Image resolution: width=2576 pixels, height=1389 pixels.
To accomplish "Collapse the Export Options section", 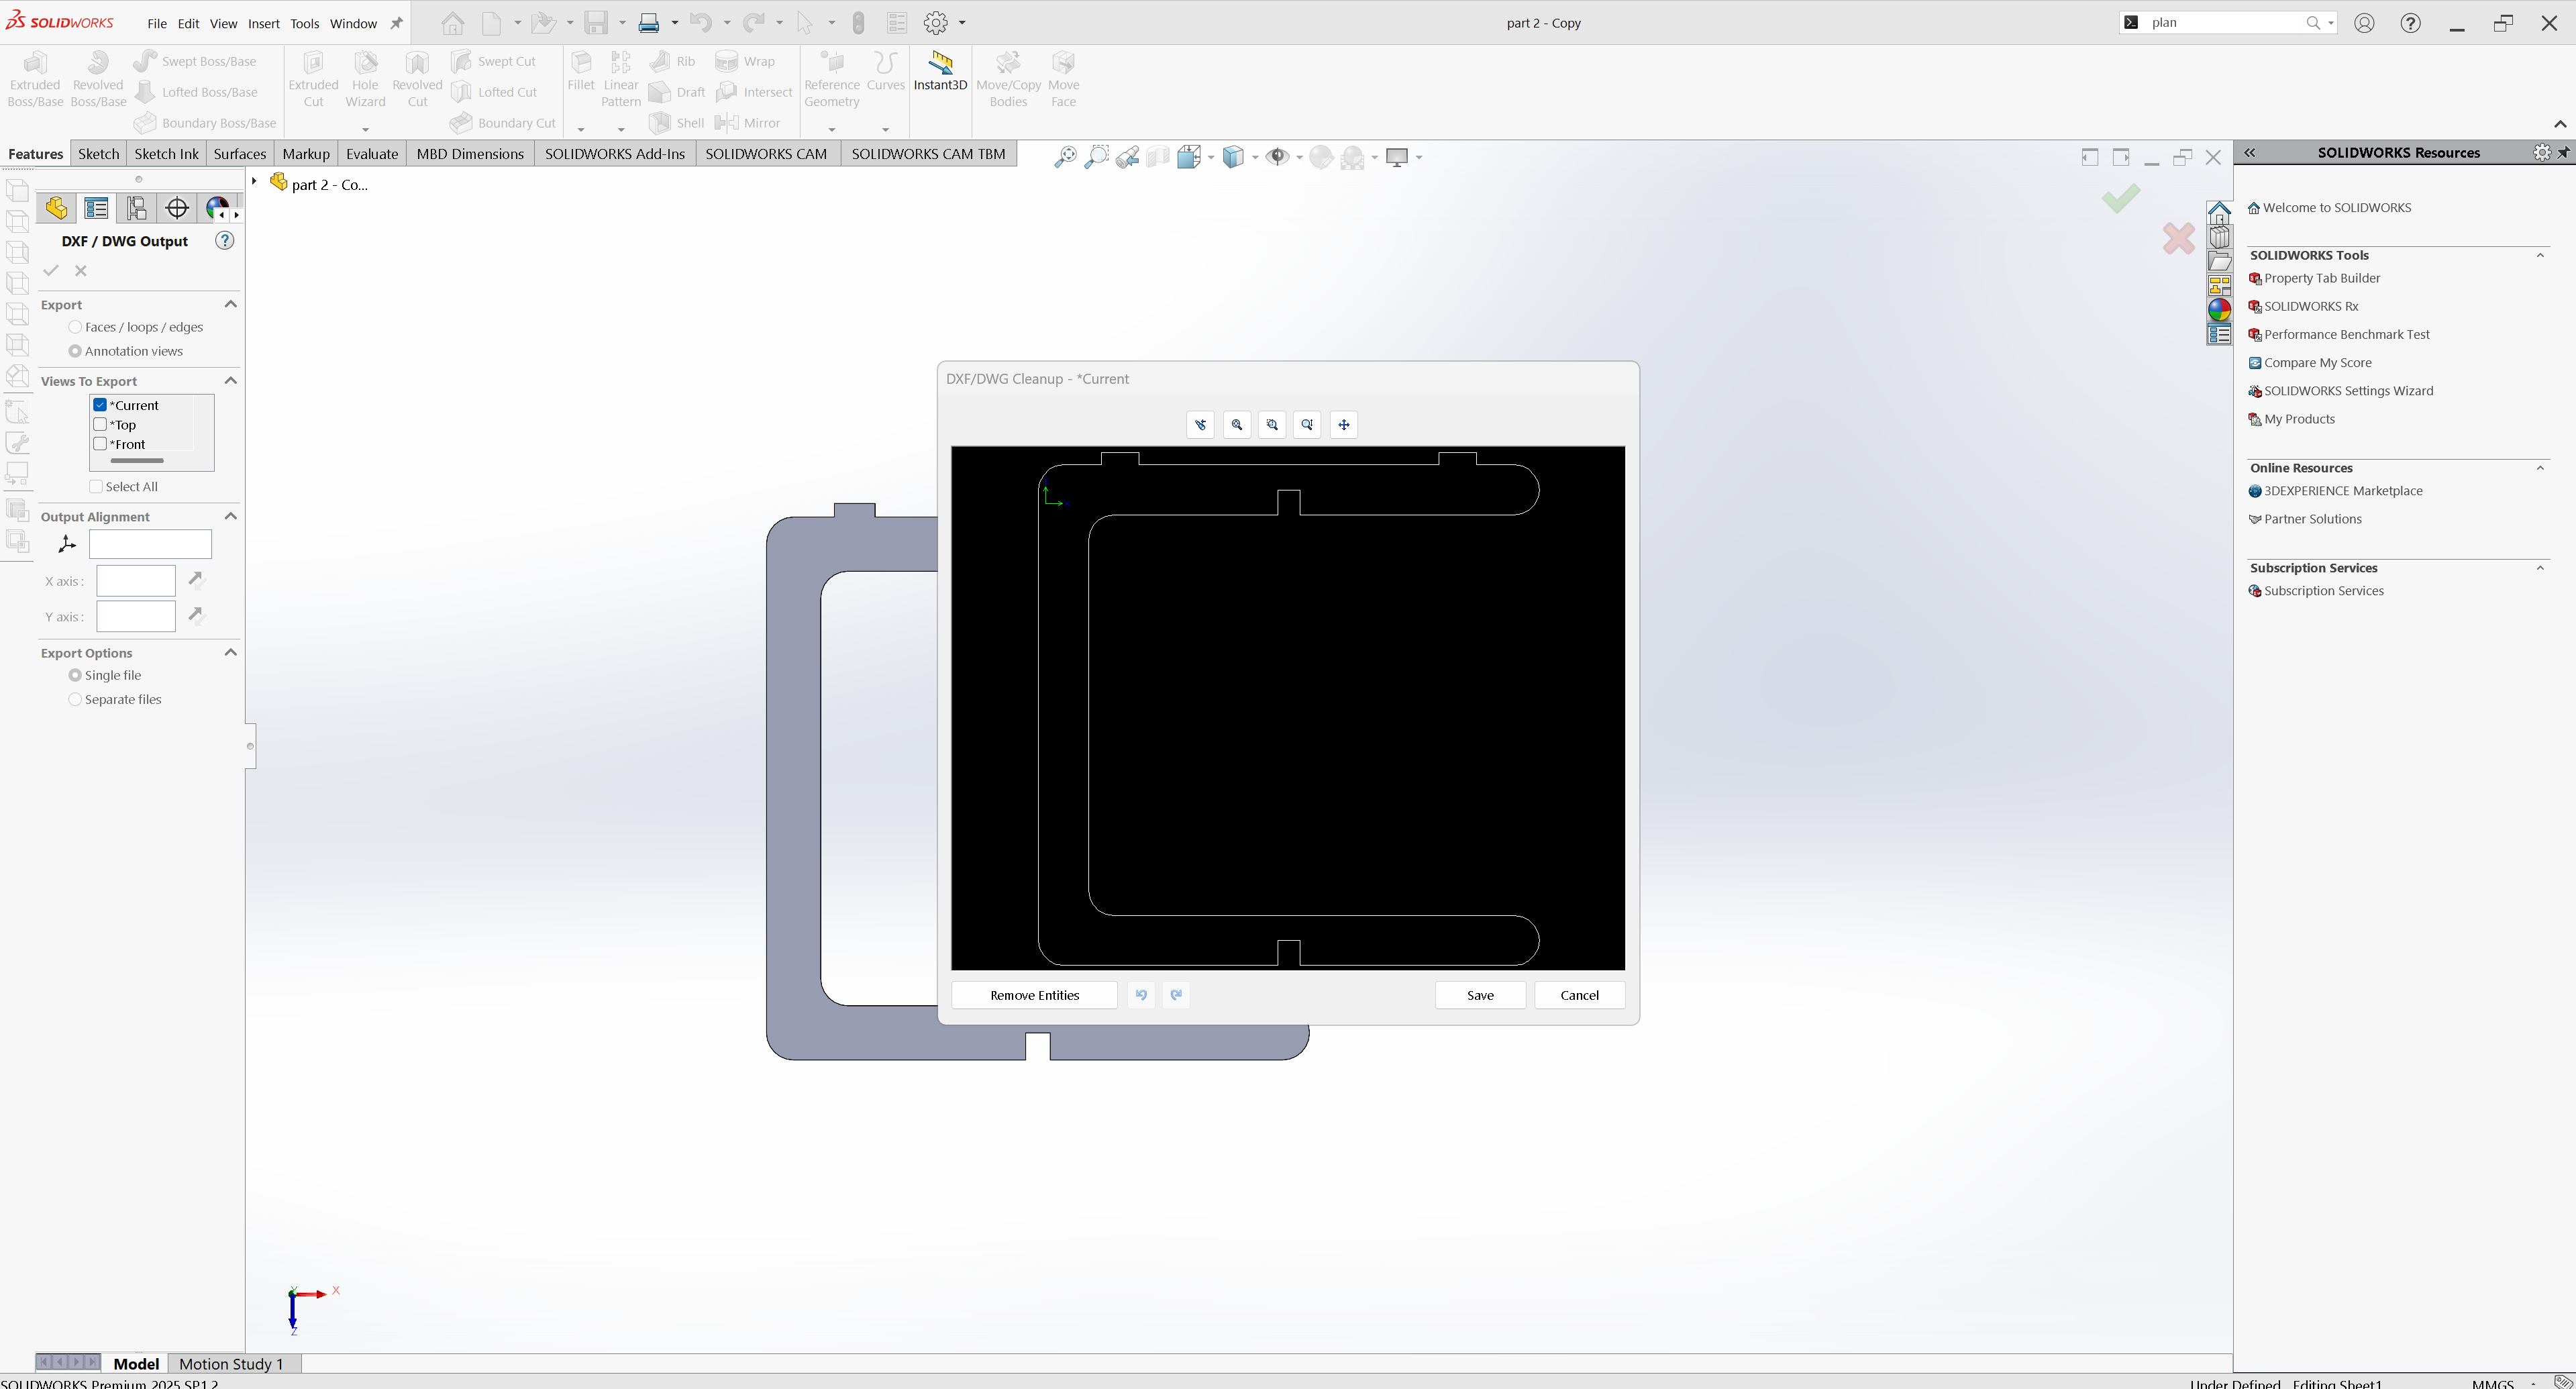I will pos(231,653).
